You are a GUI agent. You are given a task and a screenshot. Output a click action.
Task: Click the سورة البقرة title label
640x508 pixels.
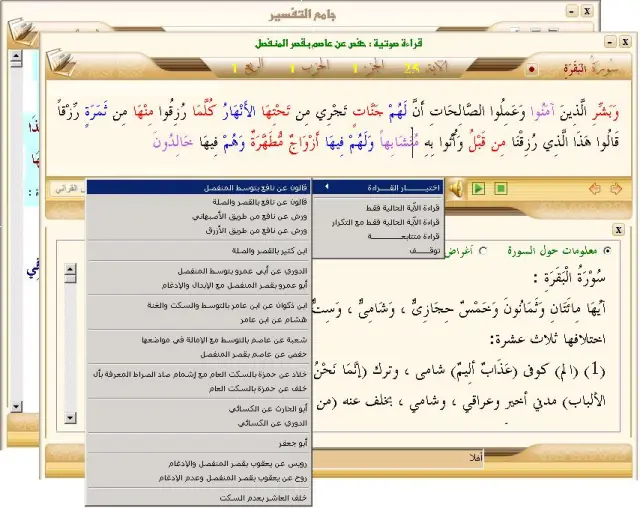pos(591,68)
